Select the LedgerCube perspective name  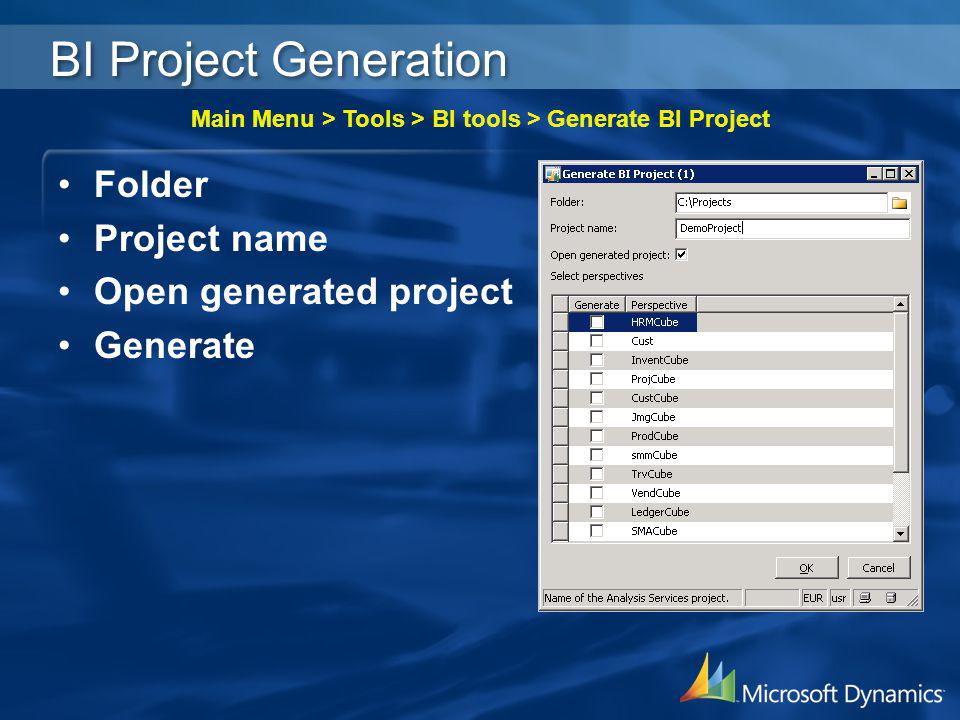click(660, 512)
